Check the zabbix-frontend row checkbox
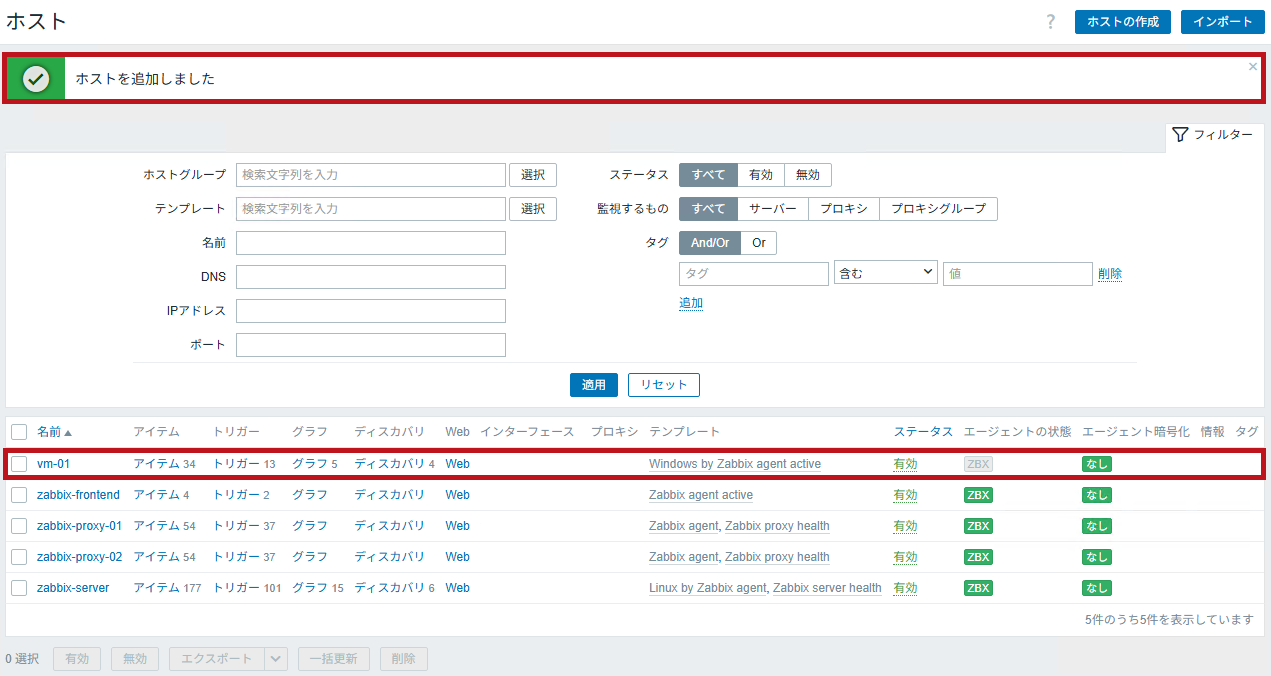 [19, 495]
